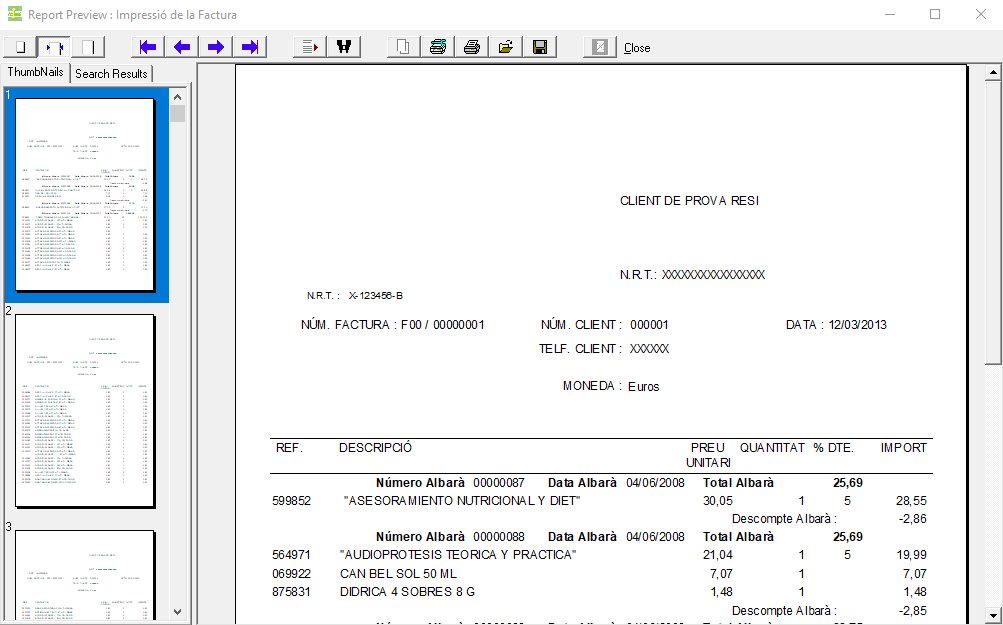Open printer setup dialog
This screenshot has width=1003, height=625.
(x=438, y=47)
